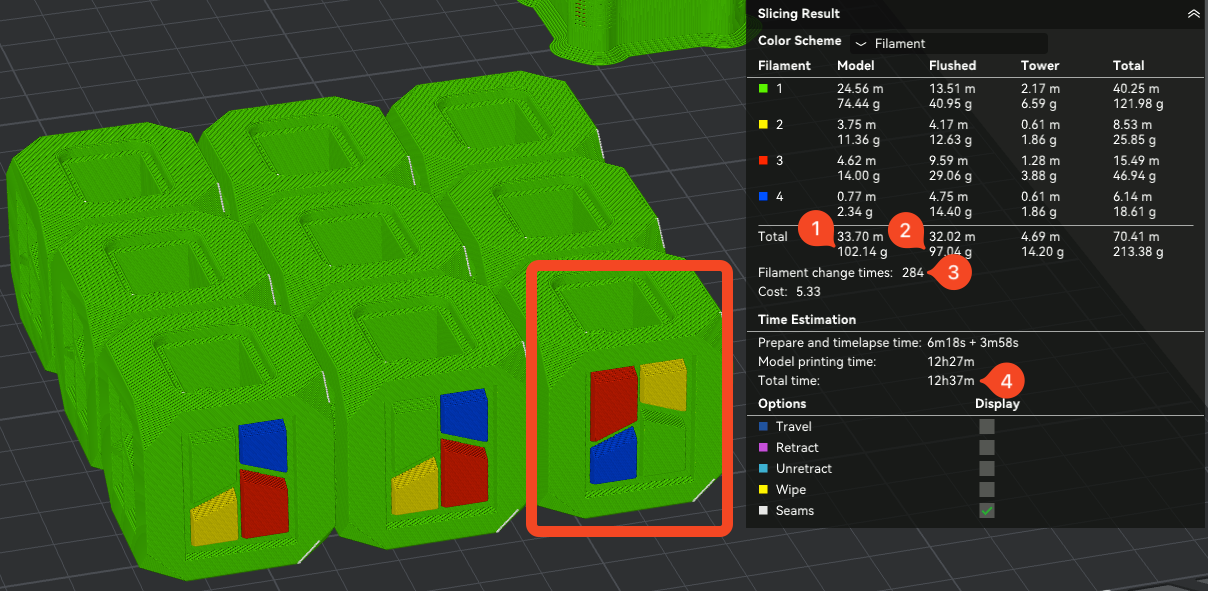This screenshot has height=591, width=1208.
Task: Click the magenta Retract legend color icon
Action: [x=764, y=448]
